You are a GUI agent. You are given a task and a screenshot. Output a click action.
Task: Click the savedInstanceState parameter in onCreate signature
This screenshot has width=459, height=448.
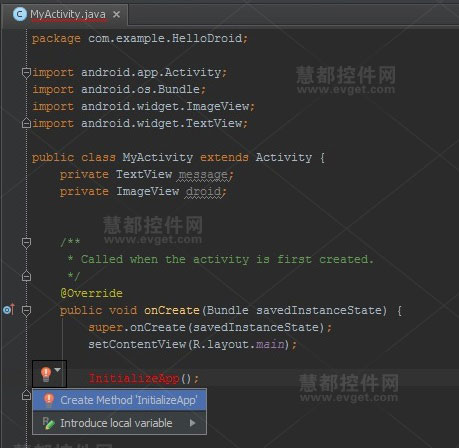point(319,310)
